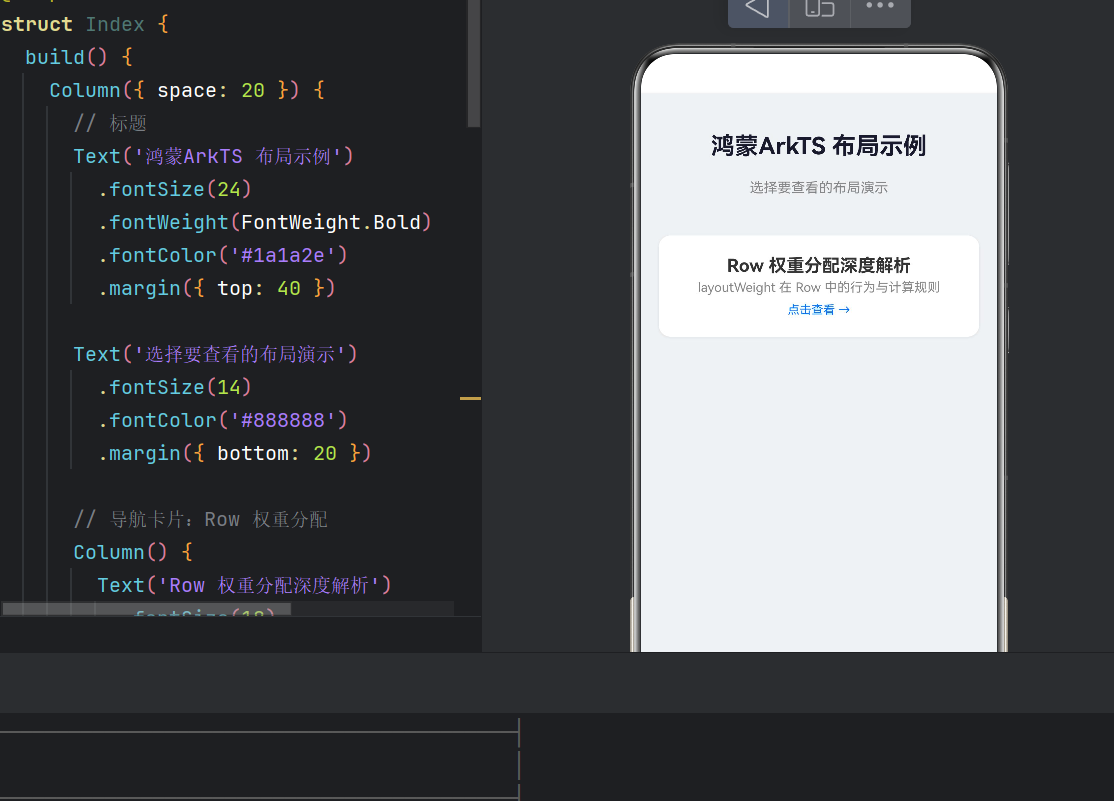The image size is (1114, 801).
Task: Click the .fontWeight(FontWeight.Bold) line
Action: click(x=265, y=222)
